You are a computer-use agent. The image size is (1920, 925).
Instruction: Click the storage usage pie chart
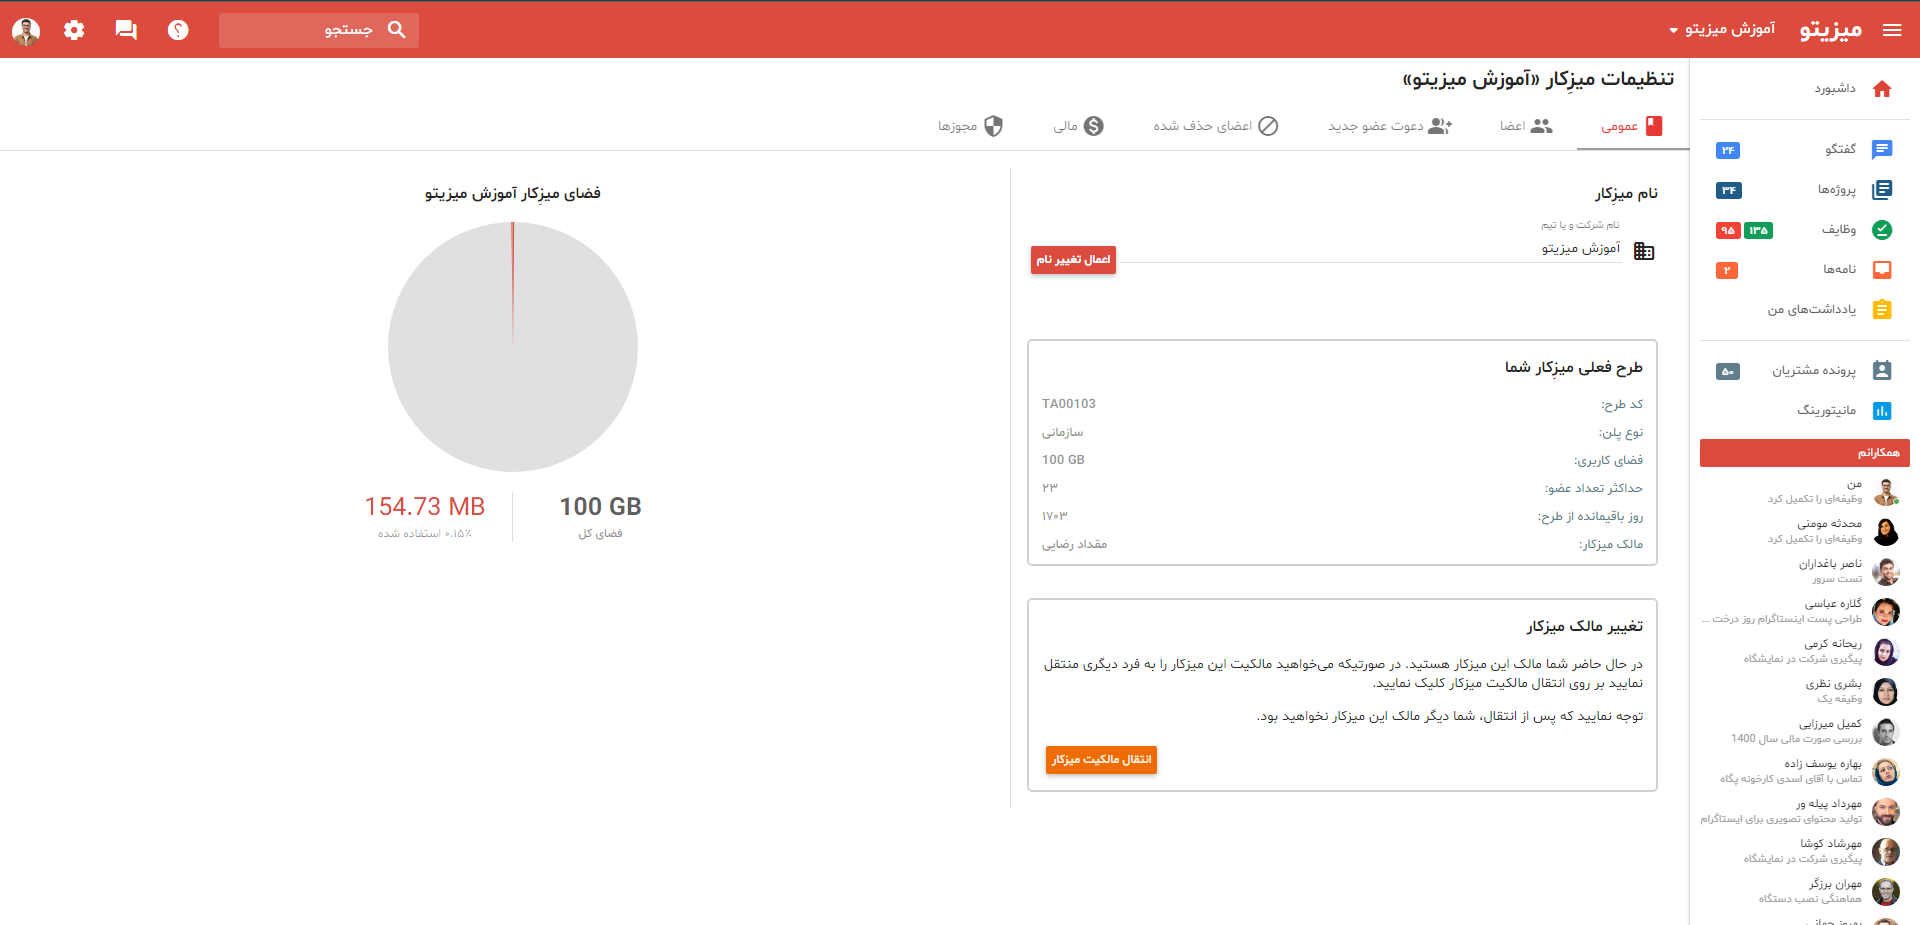coord(513,347)
